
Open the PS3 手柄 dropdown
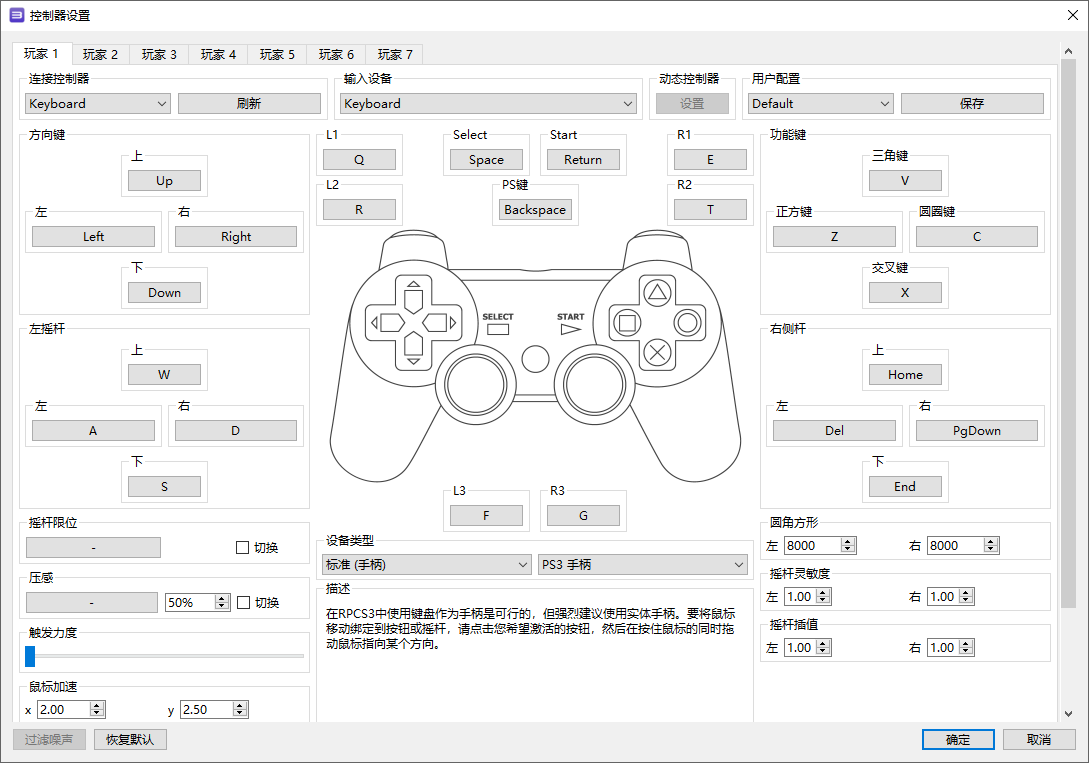tap(643, 564)
